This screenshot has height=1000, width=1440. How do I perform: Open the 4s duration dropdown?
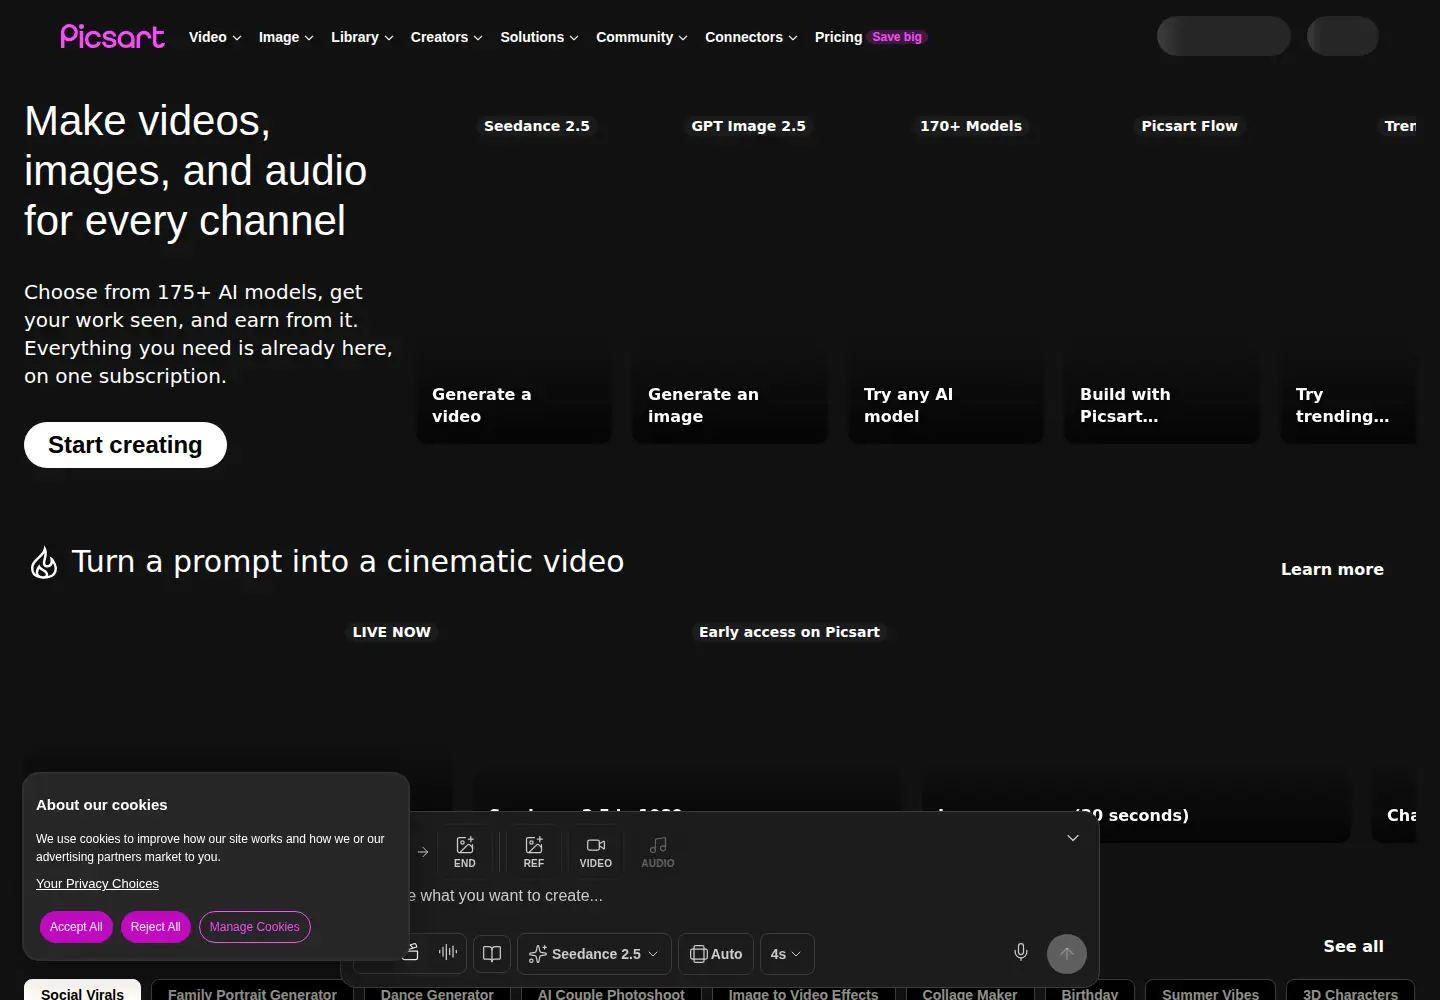tap(787, 954)
